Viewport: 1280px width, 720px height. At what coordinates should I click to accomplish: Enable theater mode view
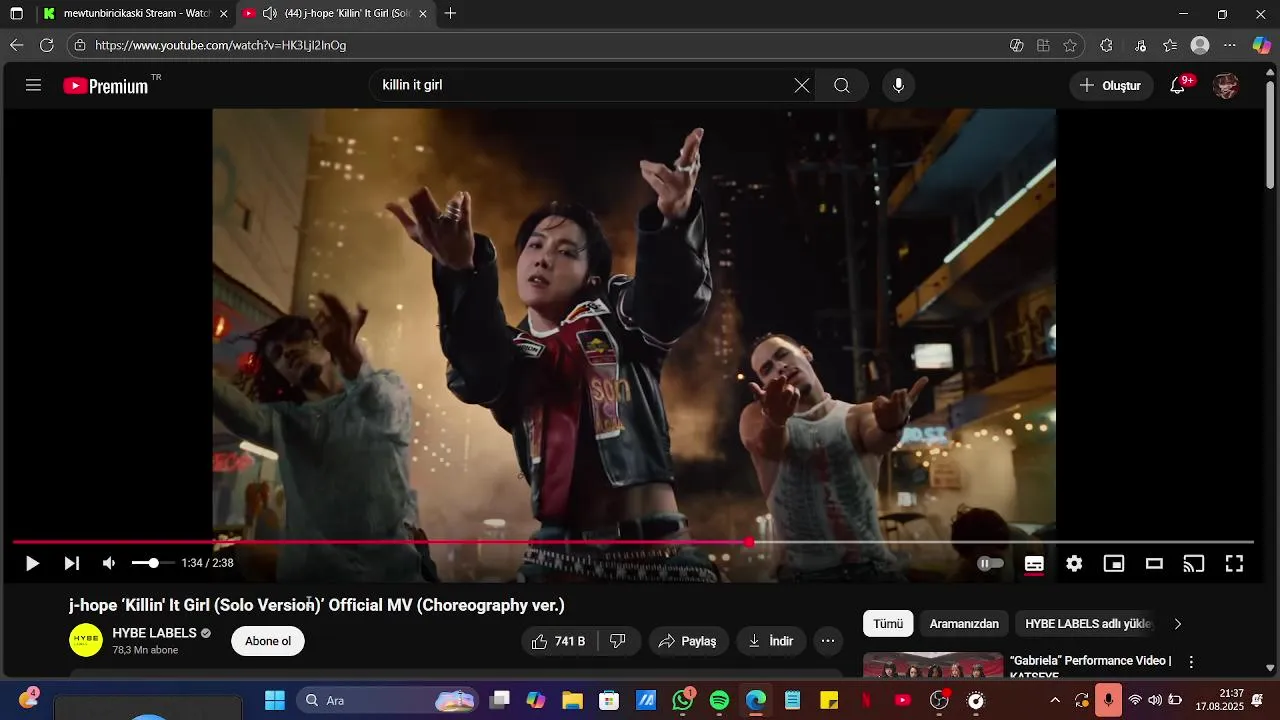[x=1154, y=564]
